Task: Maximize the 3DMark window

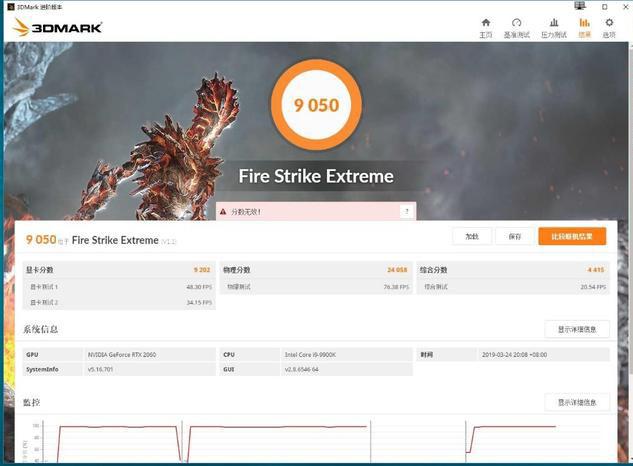Action: (x=604, y=7)
